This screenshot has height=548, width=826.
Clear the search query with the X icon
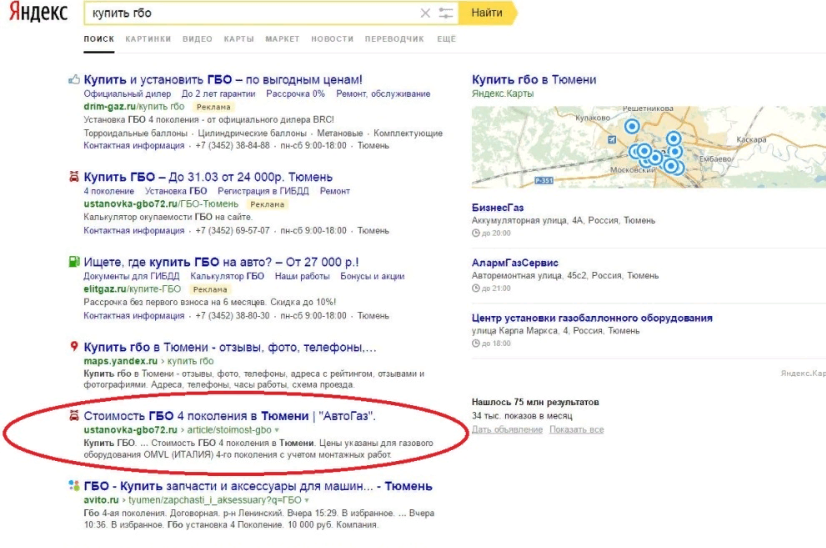point(425,13)
